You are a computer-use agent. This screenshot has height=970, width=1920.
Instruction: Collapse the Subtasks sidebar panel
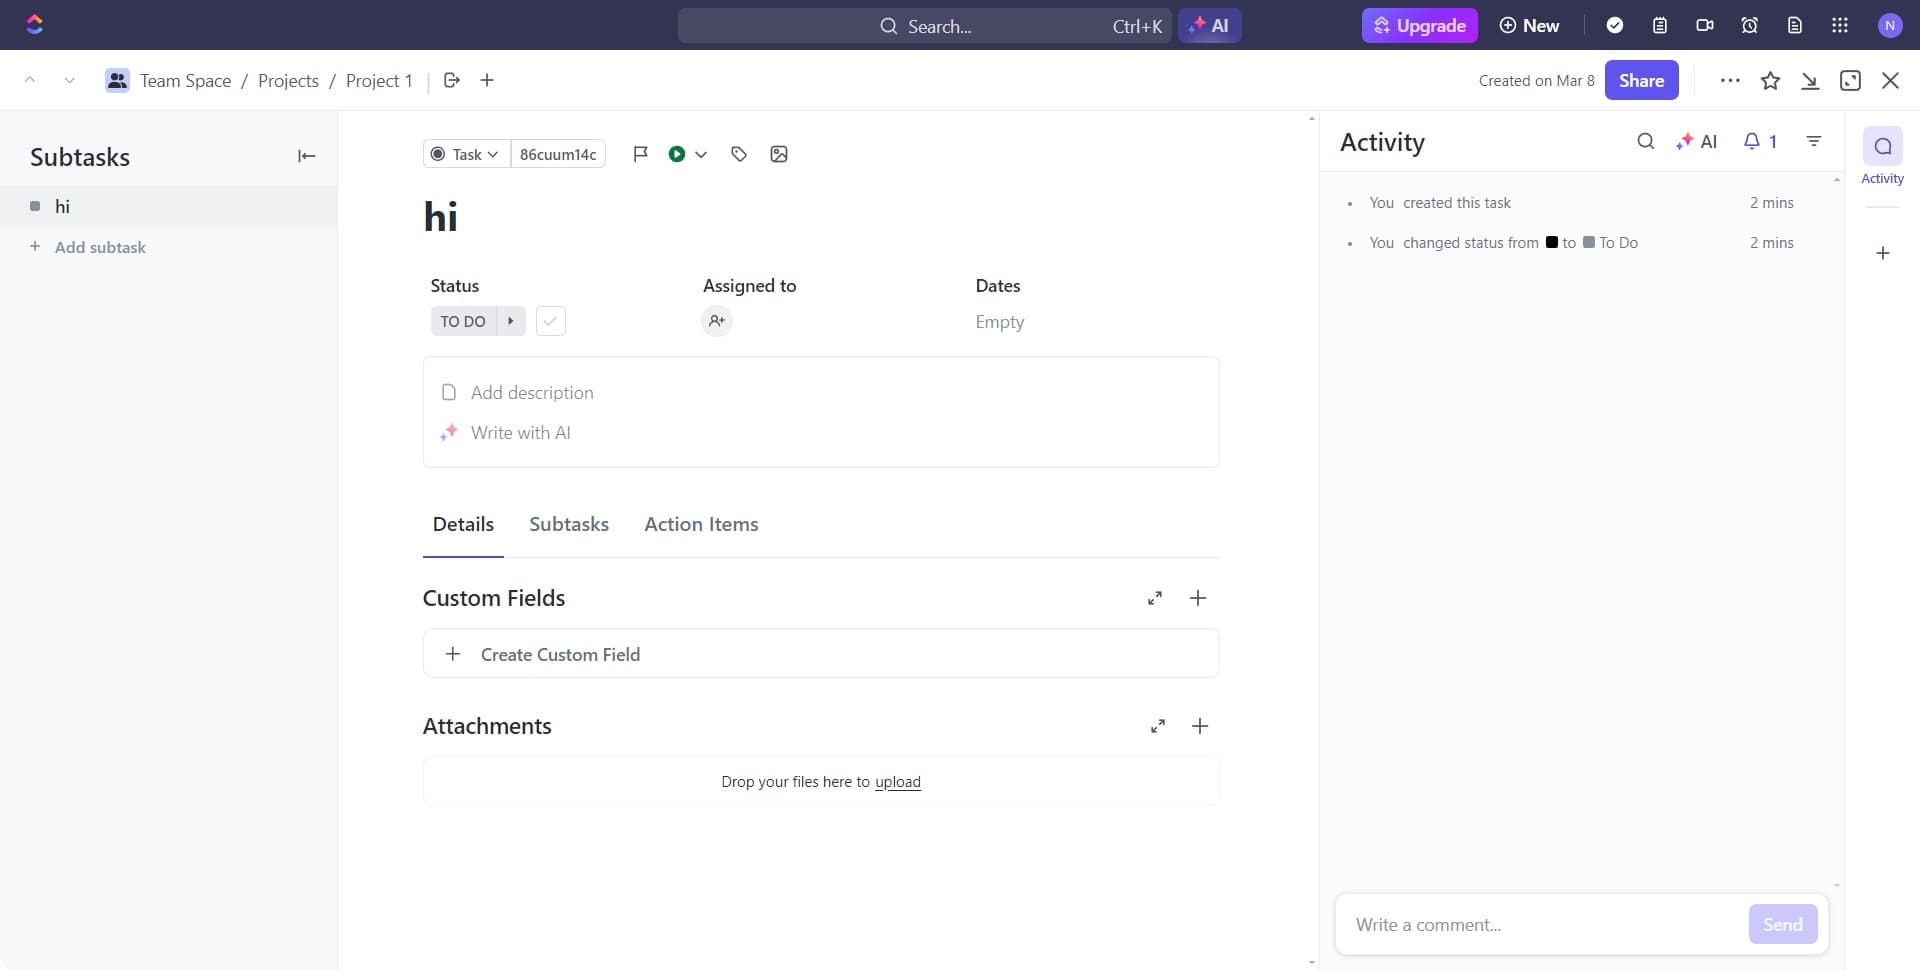306,156
